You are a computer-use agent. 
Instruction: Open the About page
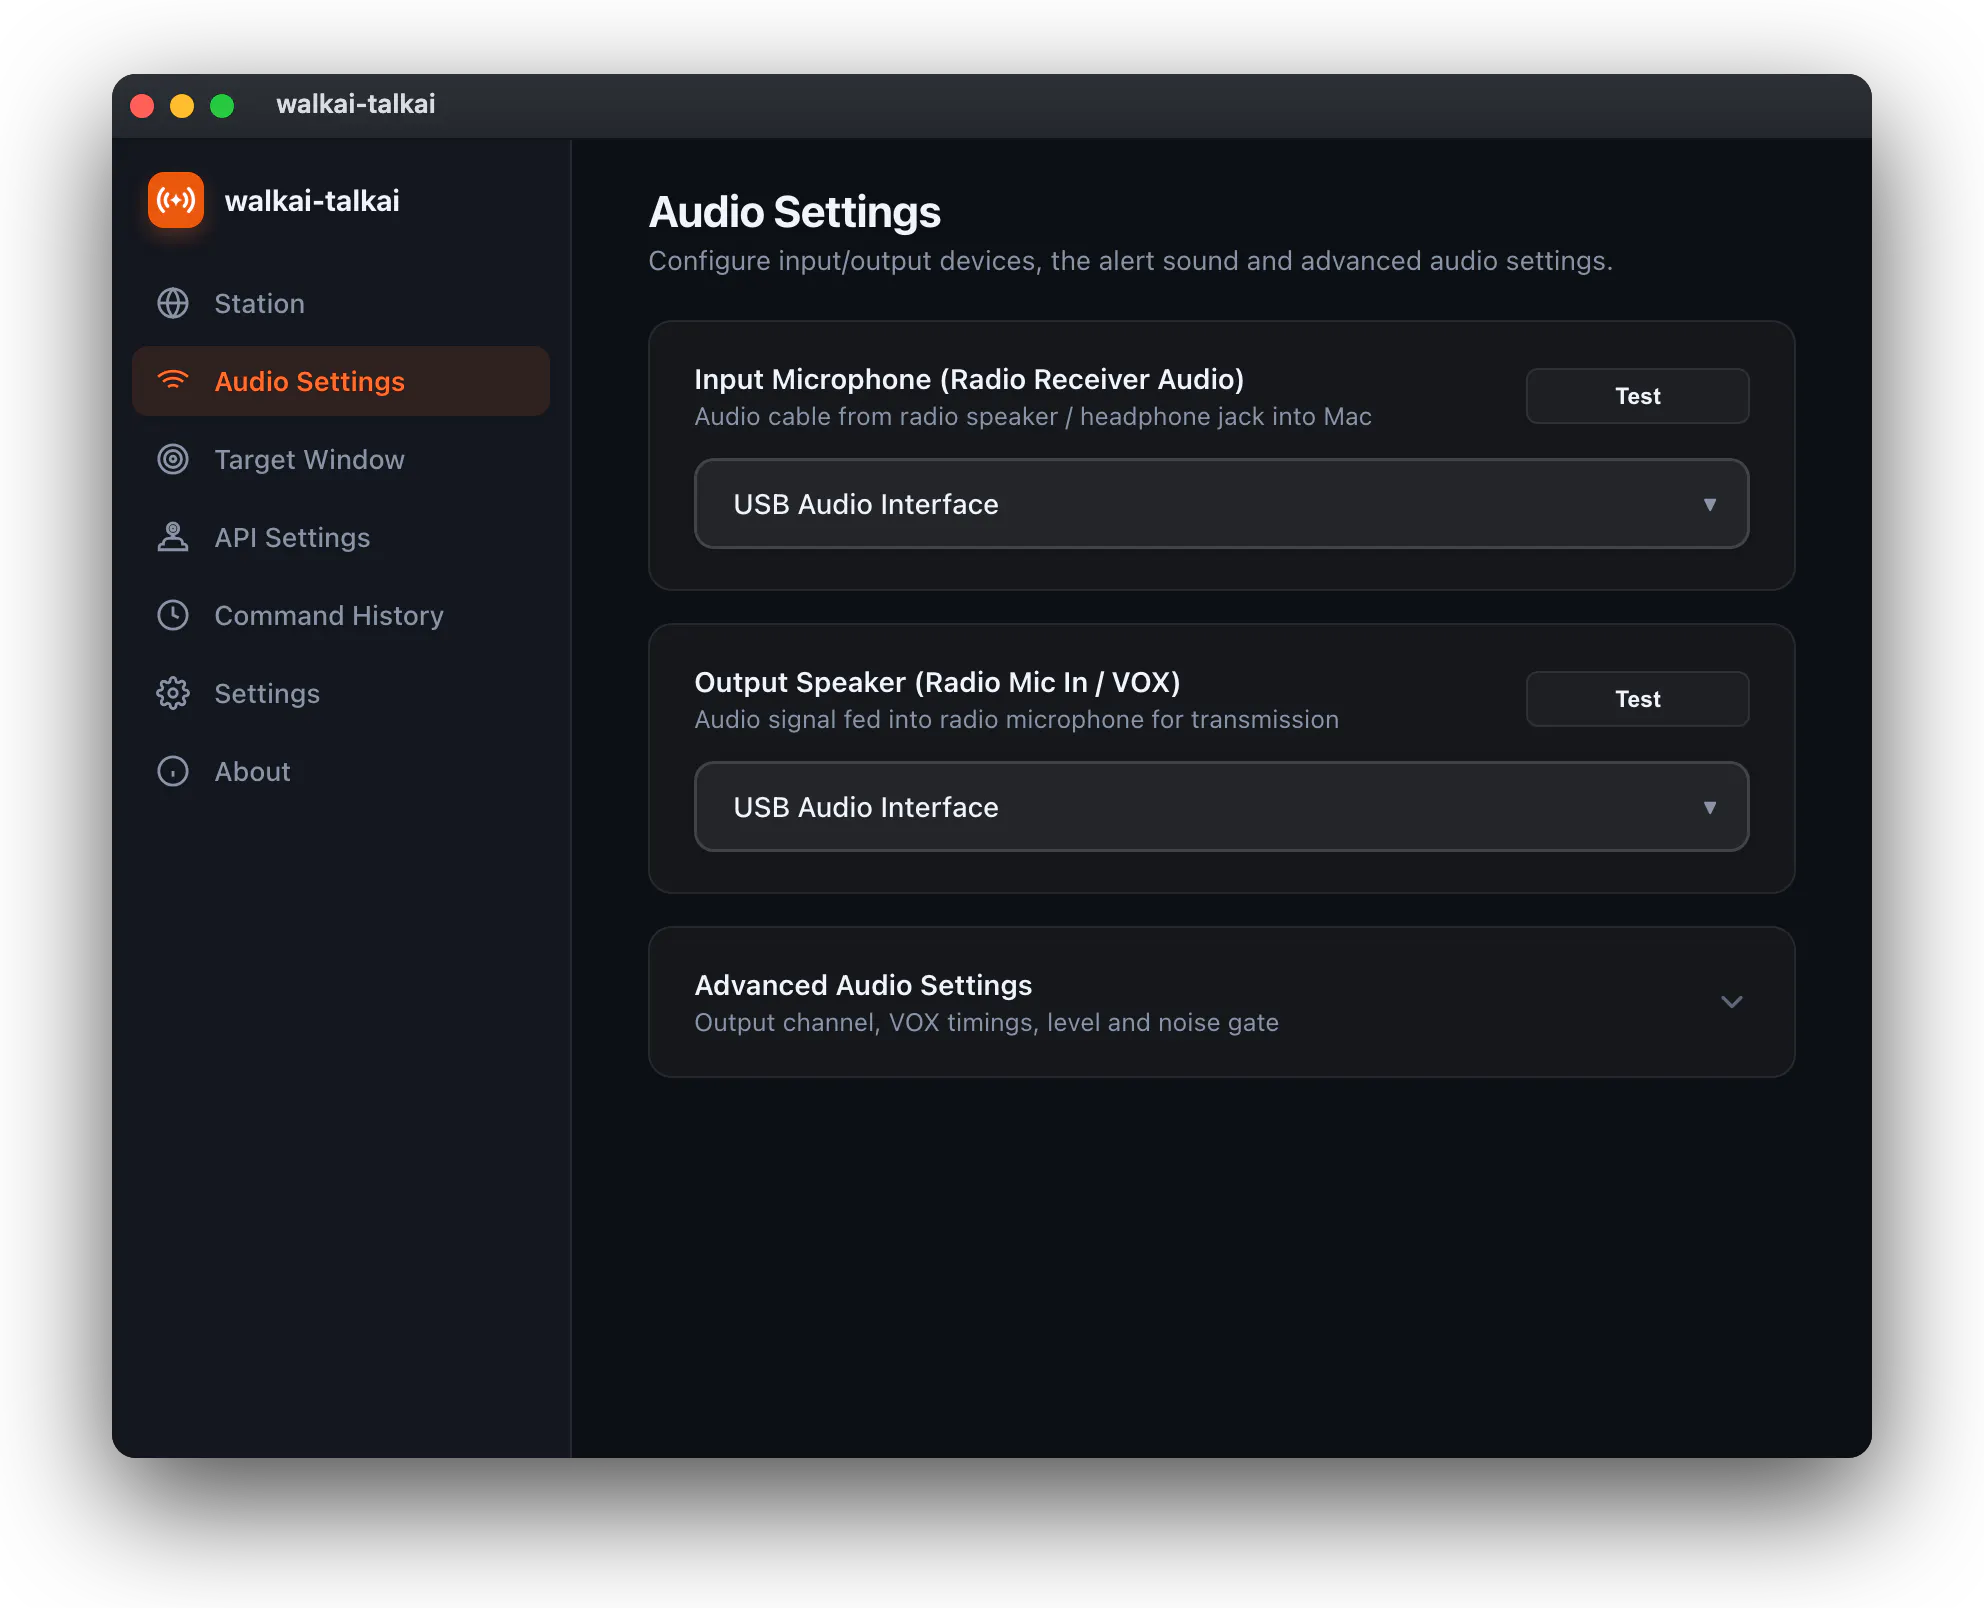click(341, 771)
